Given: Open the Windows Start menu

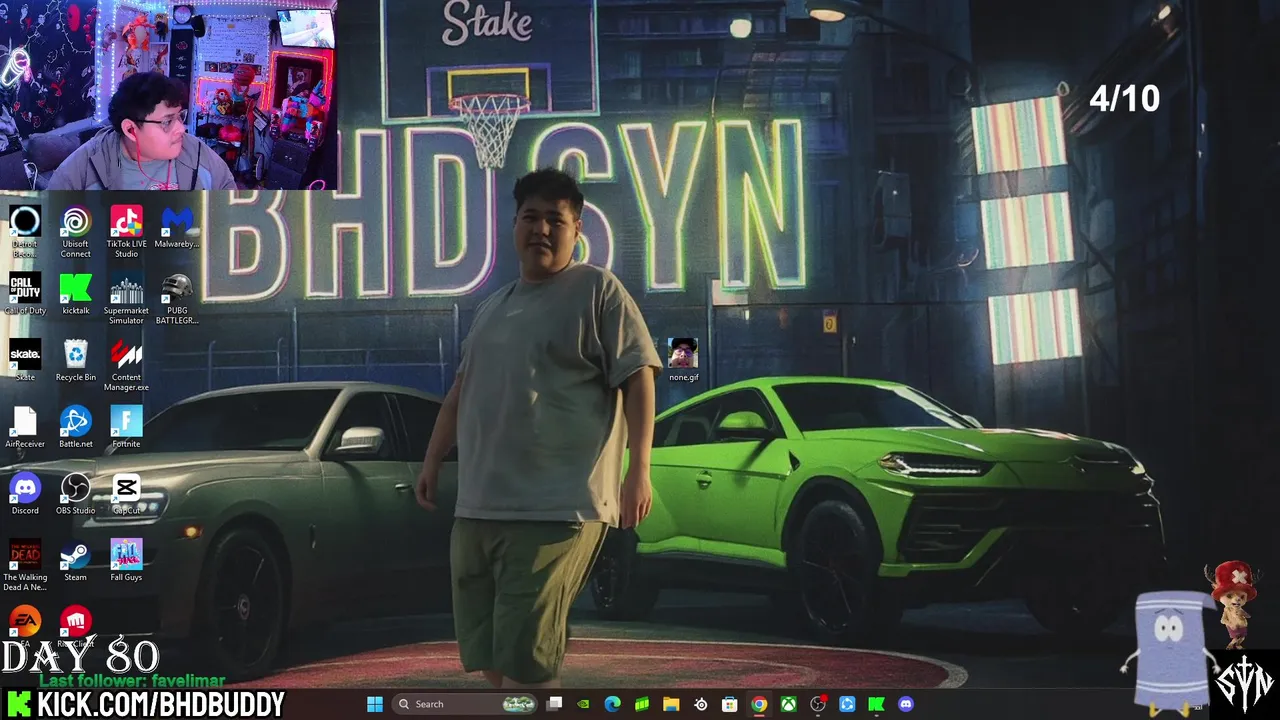Looking at the screenshot, I should 375,704.
